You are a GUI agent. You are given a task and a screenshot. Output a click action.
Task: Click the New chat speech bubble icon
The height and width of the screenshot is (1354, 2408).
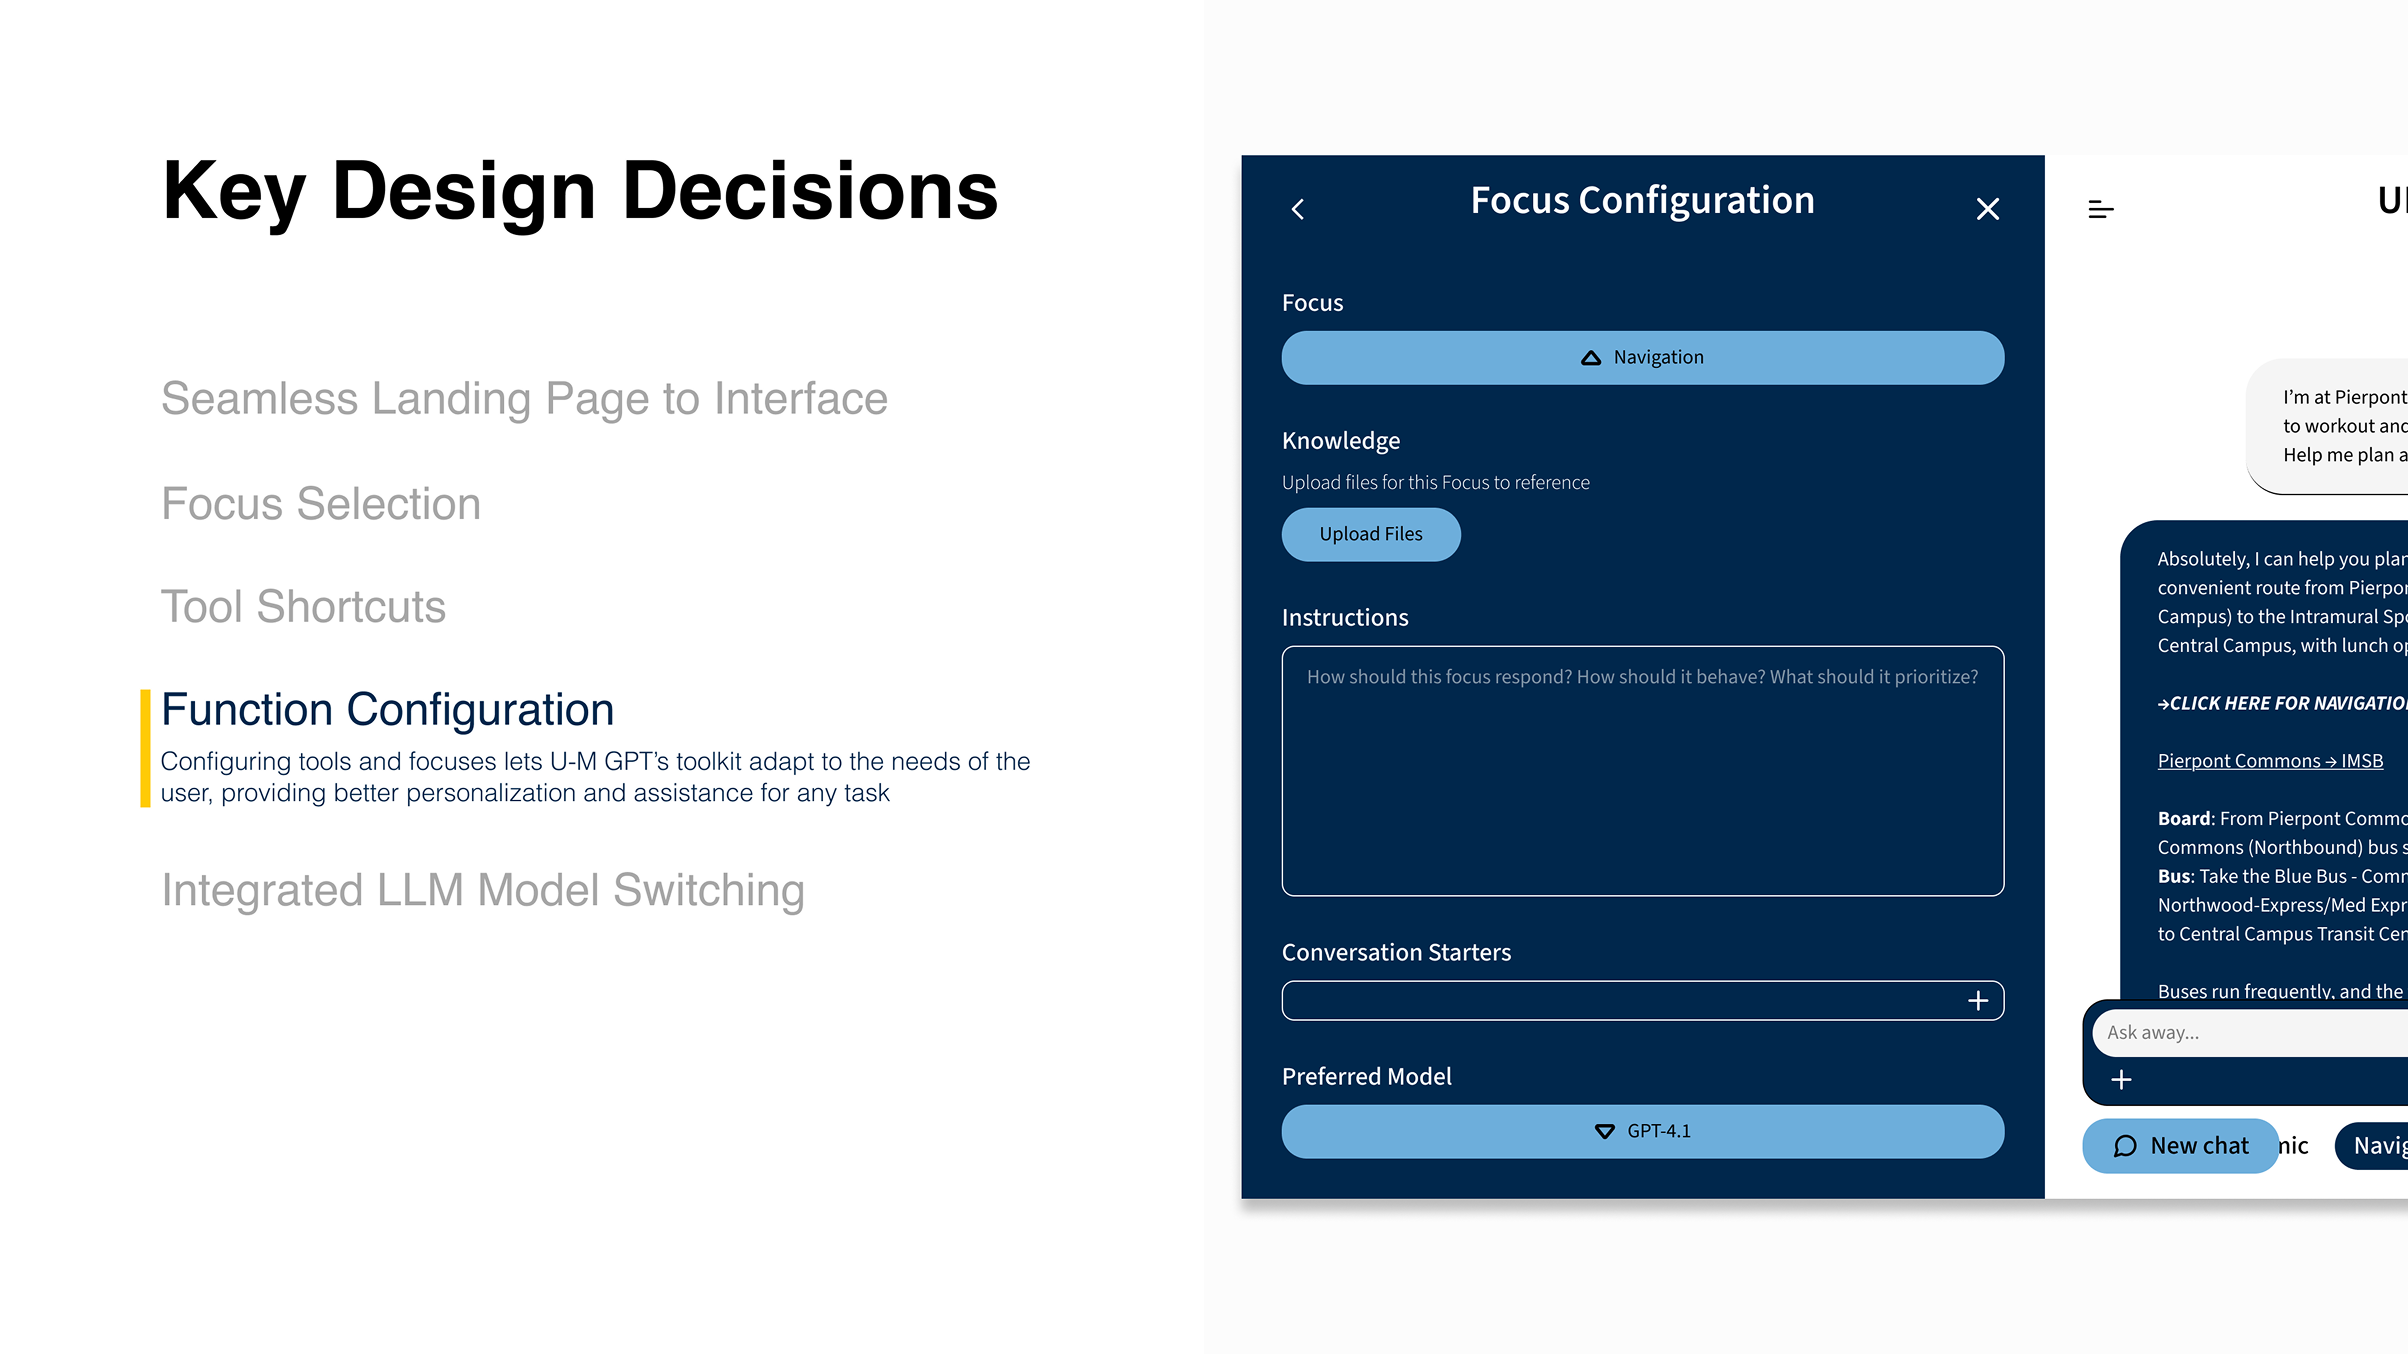point(2125,1146)
